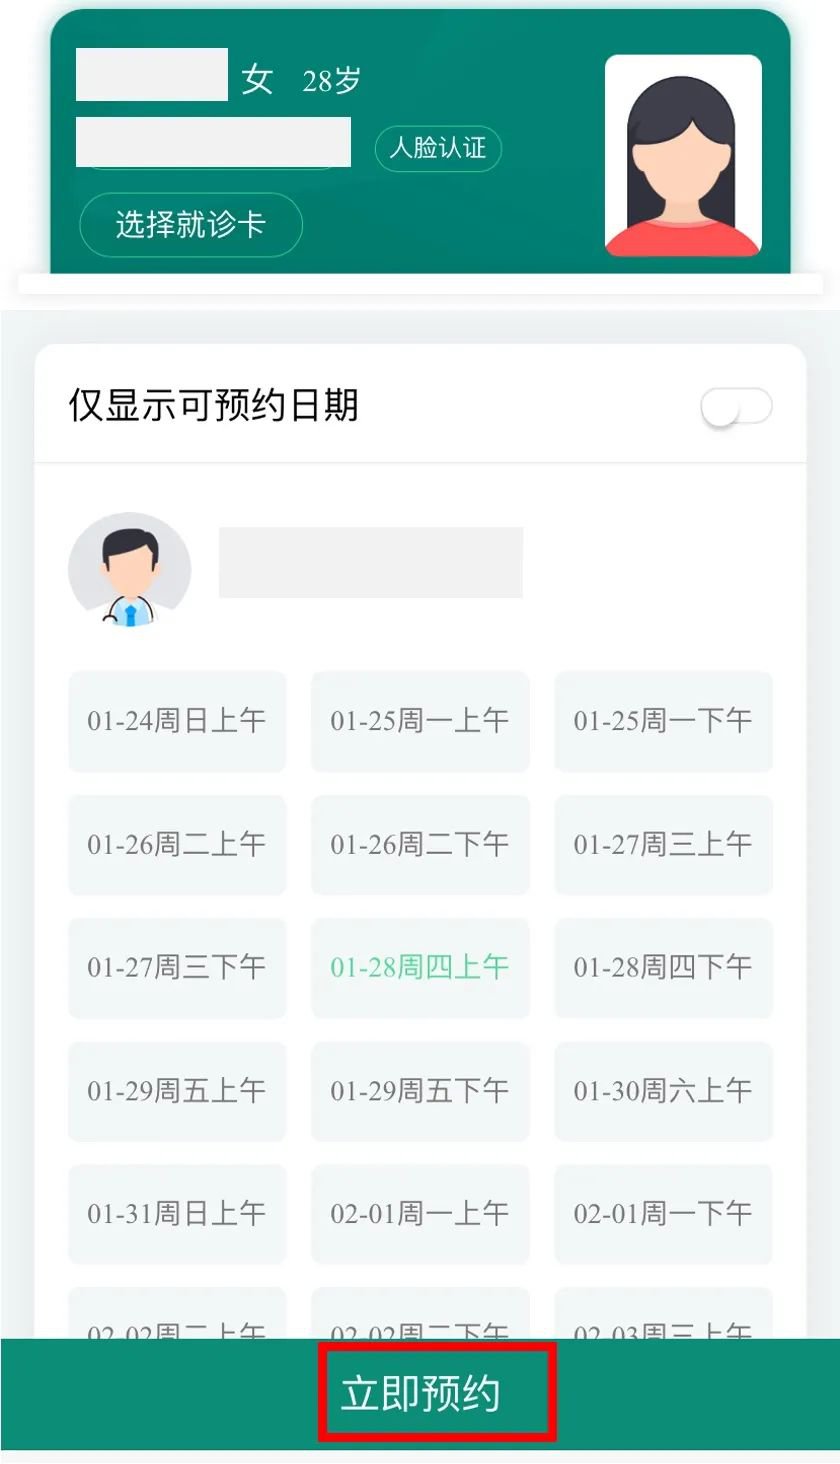Viewport: 840px width, 1464px height.
Task: Select the highlighted 01-28周四上午 slot
Action: 420,968
